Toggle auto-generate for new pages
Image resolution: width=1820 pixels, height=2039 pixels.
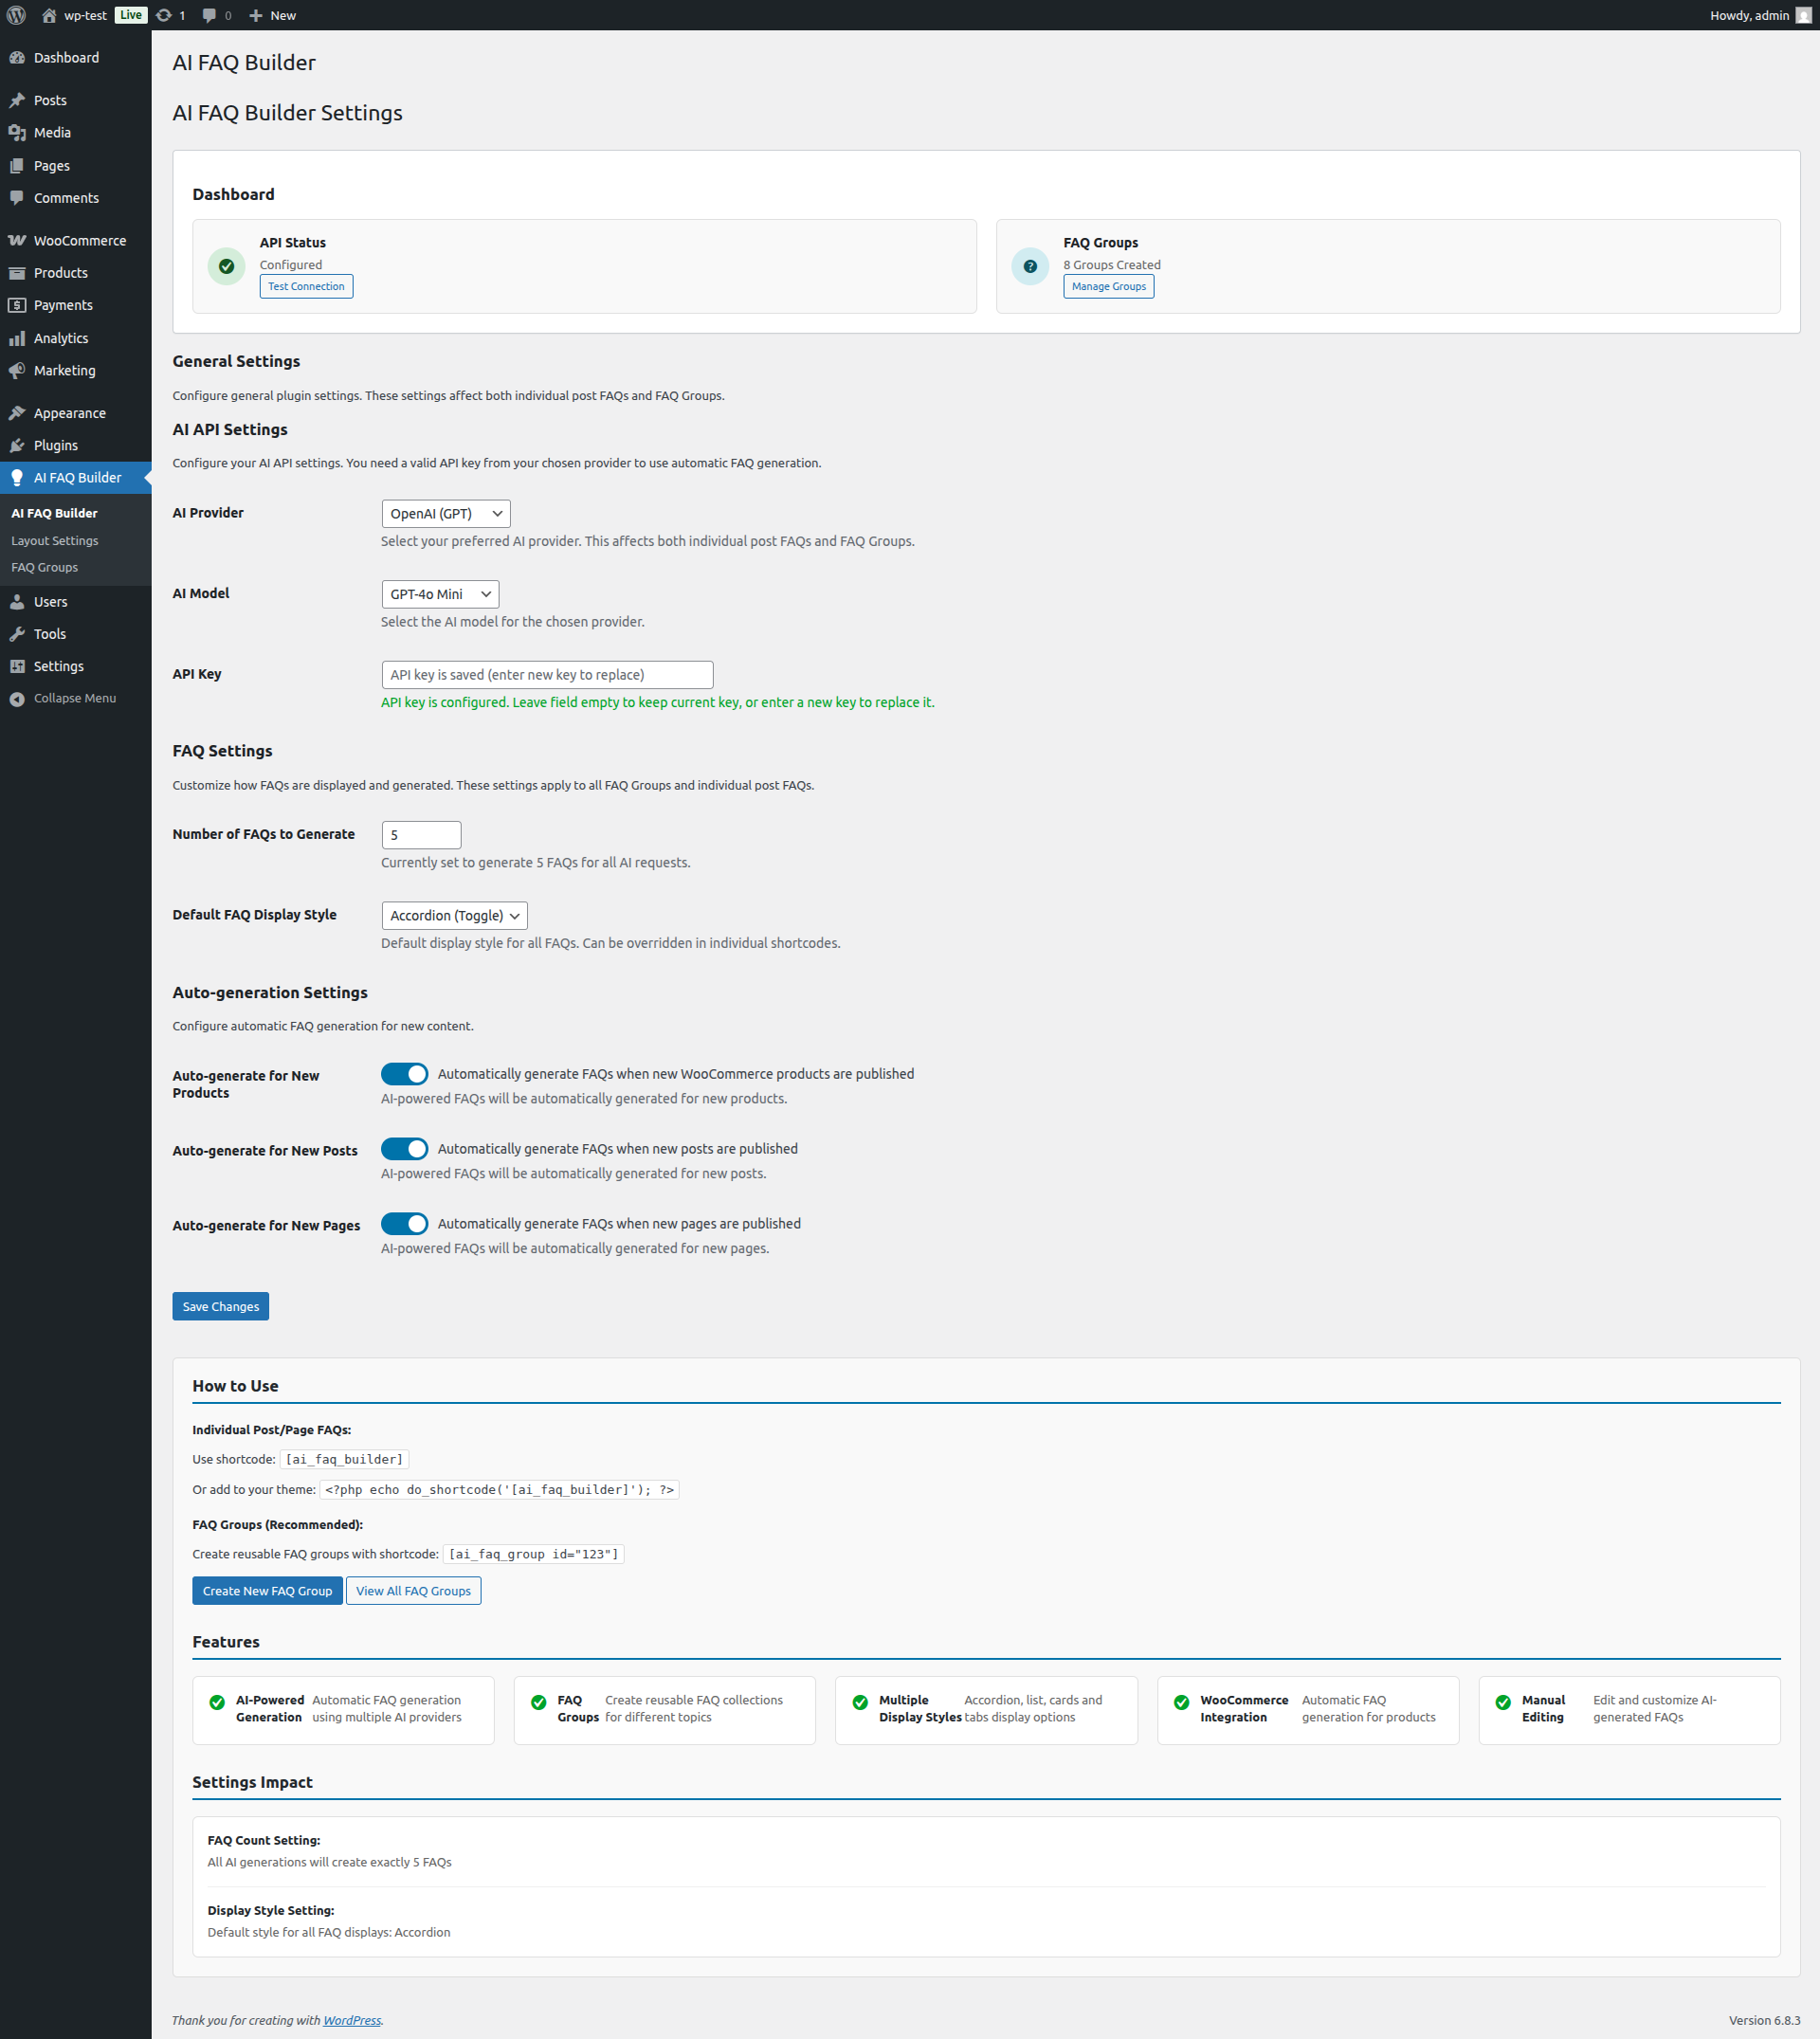click(x=404, y=1224)
